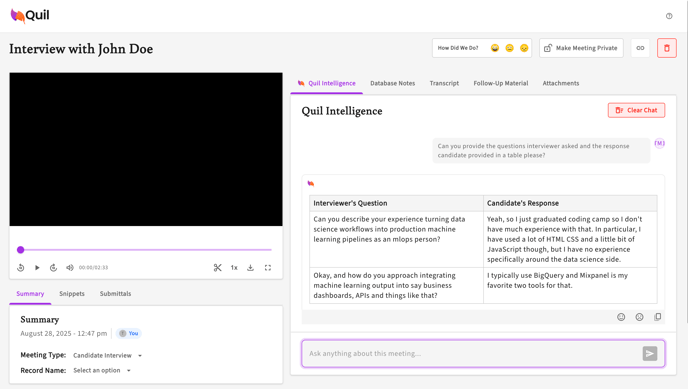Click the Clear Chat button
Screen dimensions: 688x389
coord(636,110)
